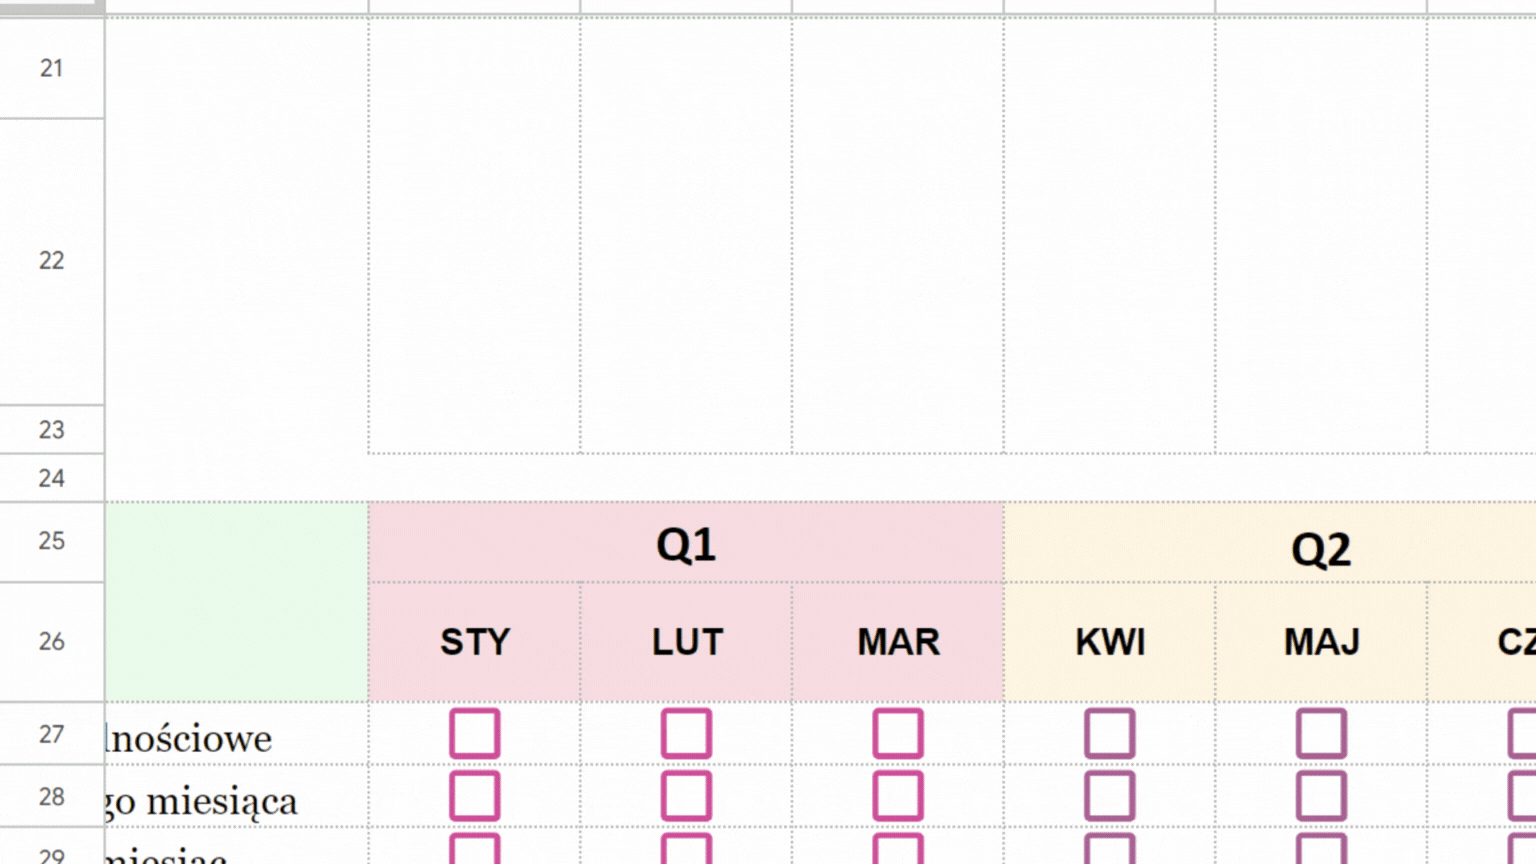Click the MAR month header cell
This screenshot has width=1536, height=864.
click(898, 642)
